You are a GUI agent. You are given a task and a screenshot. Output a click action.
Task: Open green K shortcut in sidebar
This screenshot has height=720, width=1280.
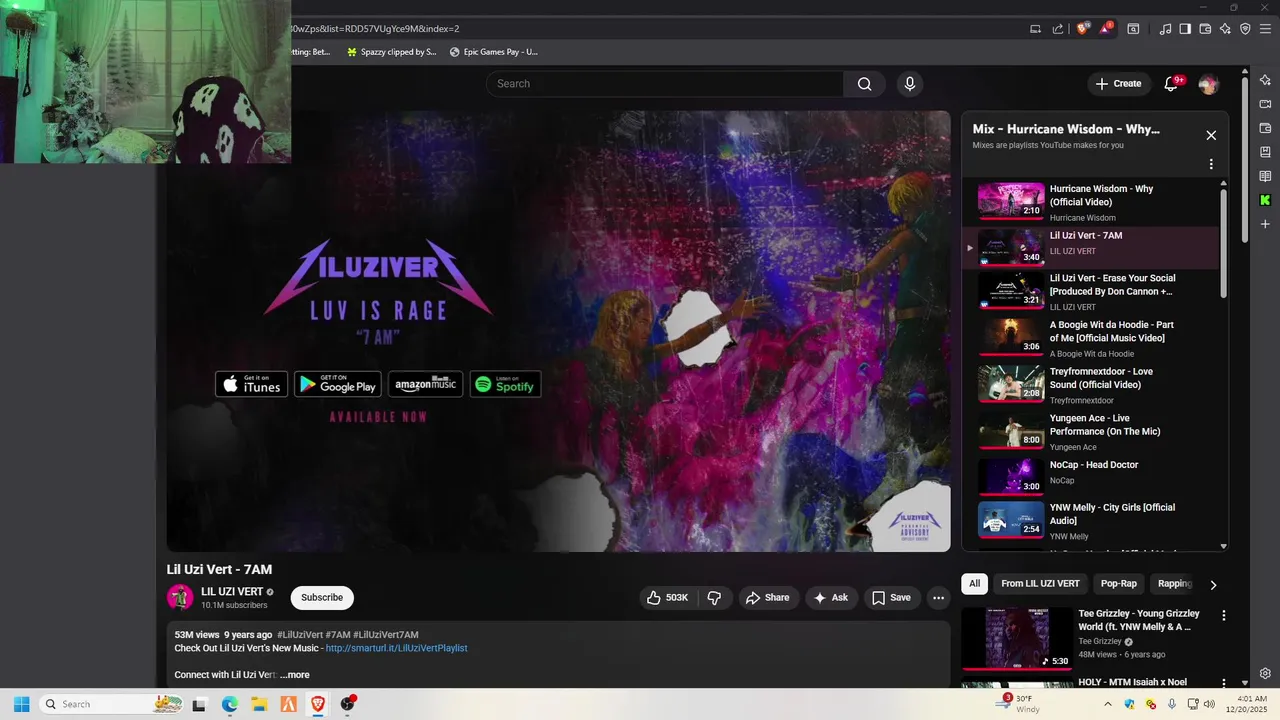[x=1265, y=200]
